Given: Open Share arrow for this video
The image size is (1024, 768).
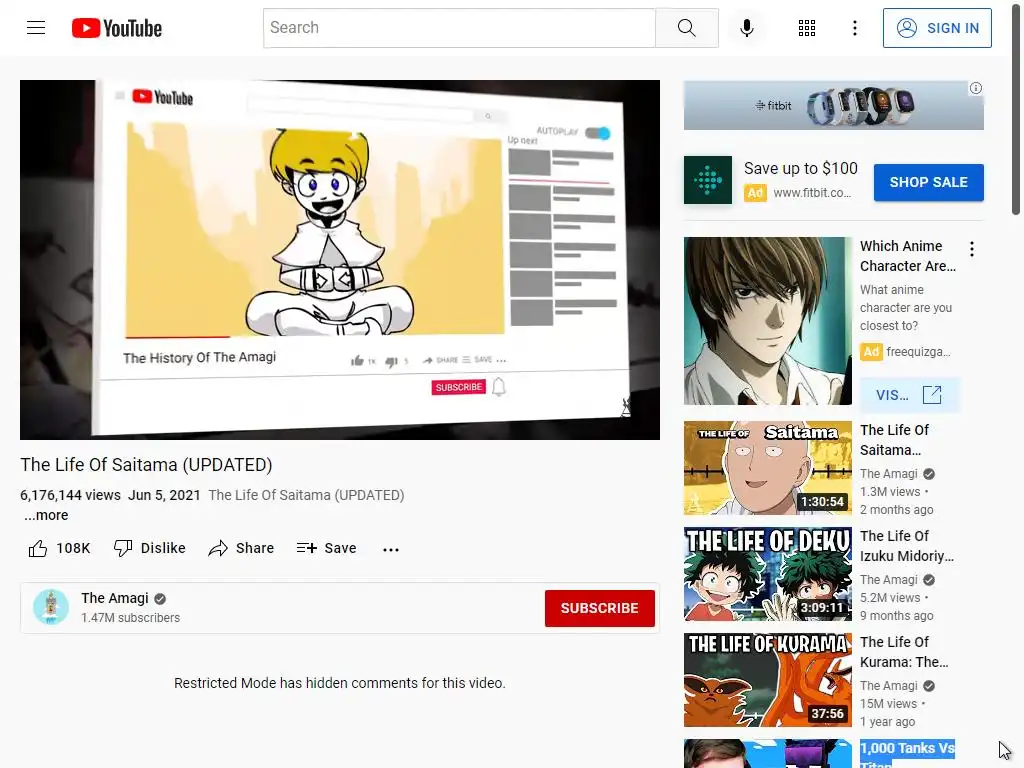Looking at the screenshot, I should click(217, 549).
